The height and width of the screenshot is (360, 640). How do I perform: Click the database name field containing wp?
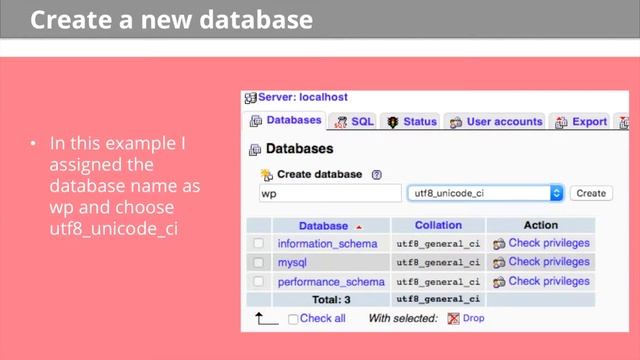pyautogui.click(x=330, y=193)
